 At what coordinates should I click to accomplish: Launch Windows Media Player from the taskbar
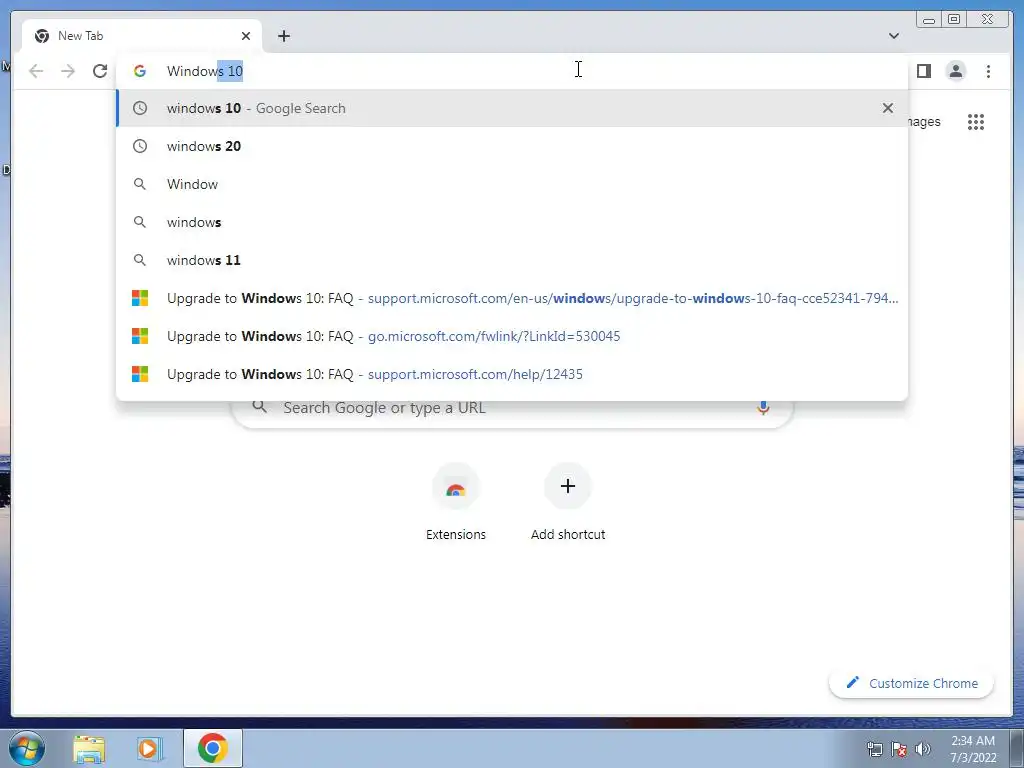coord(149,748)
